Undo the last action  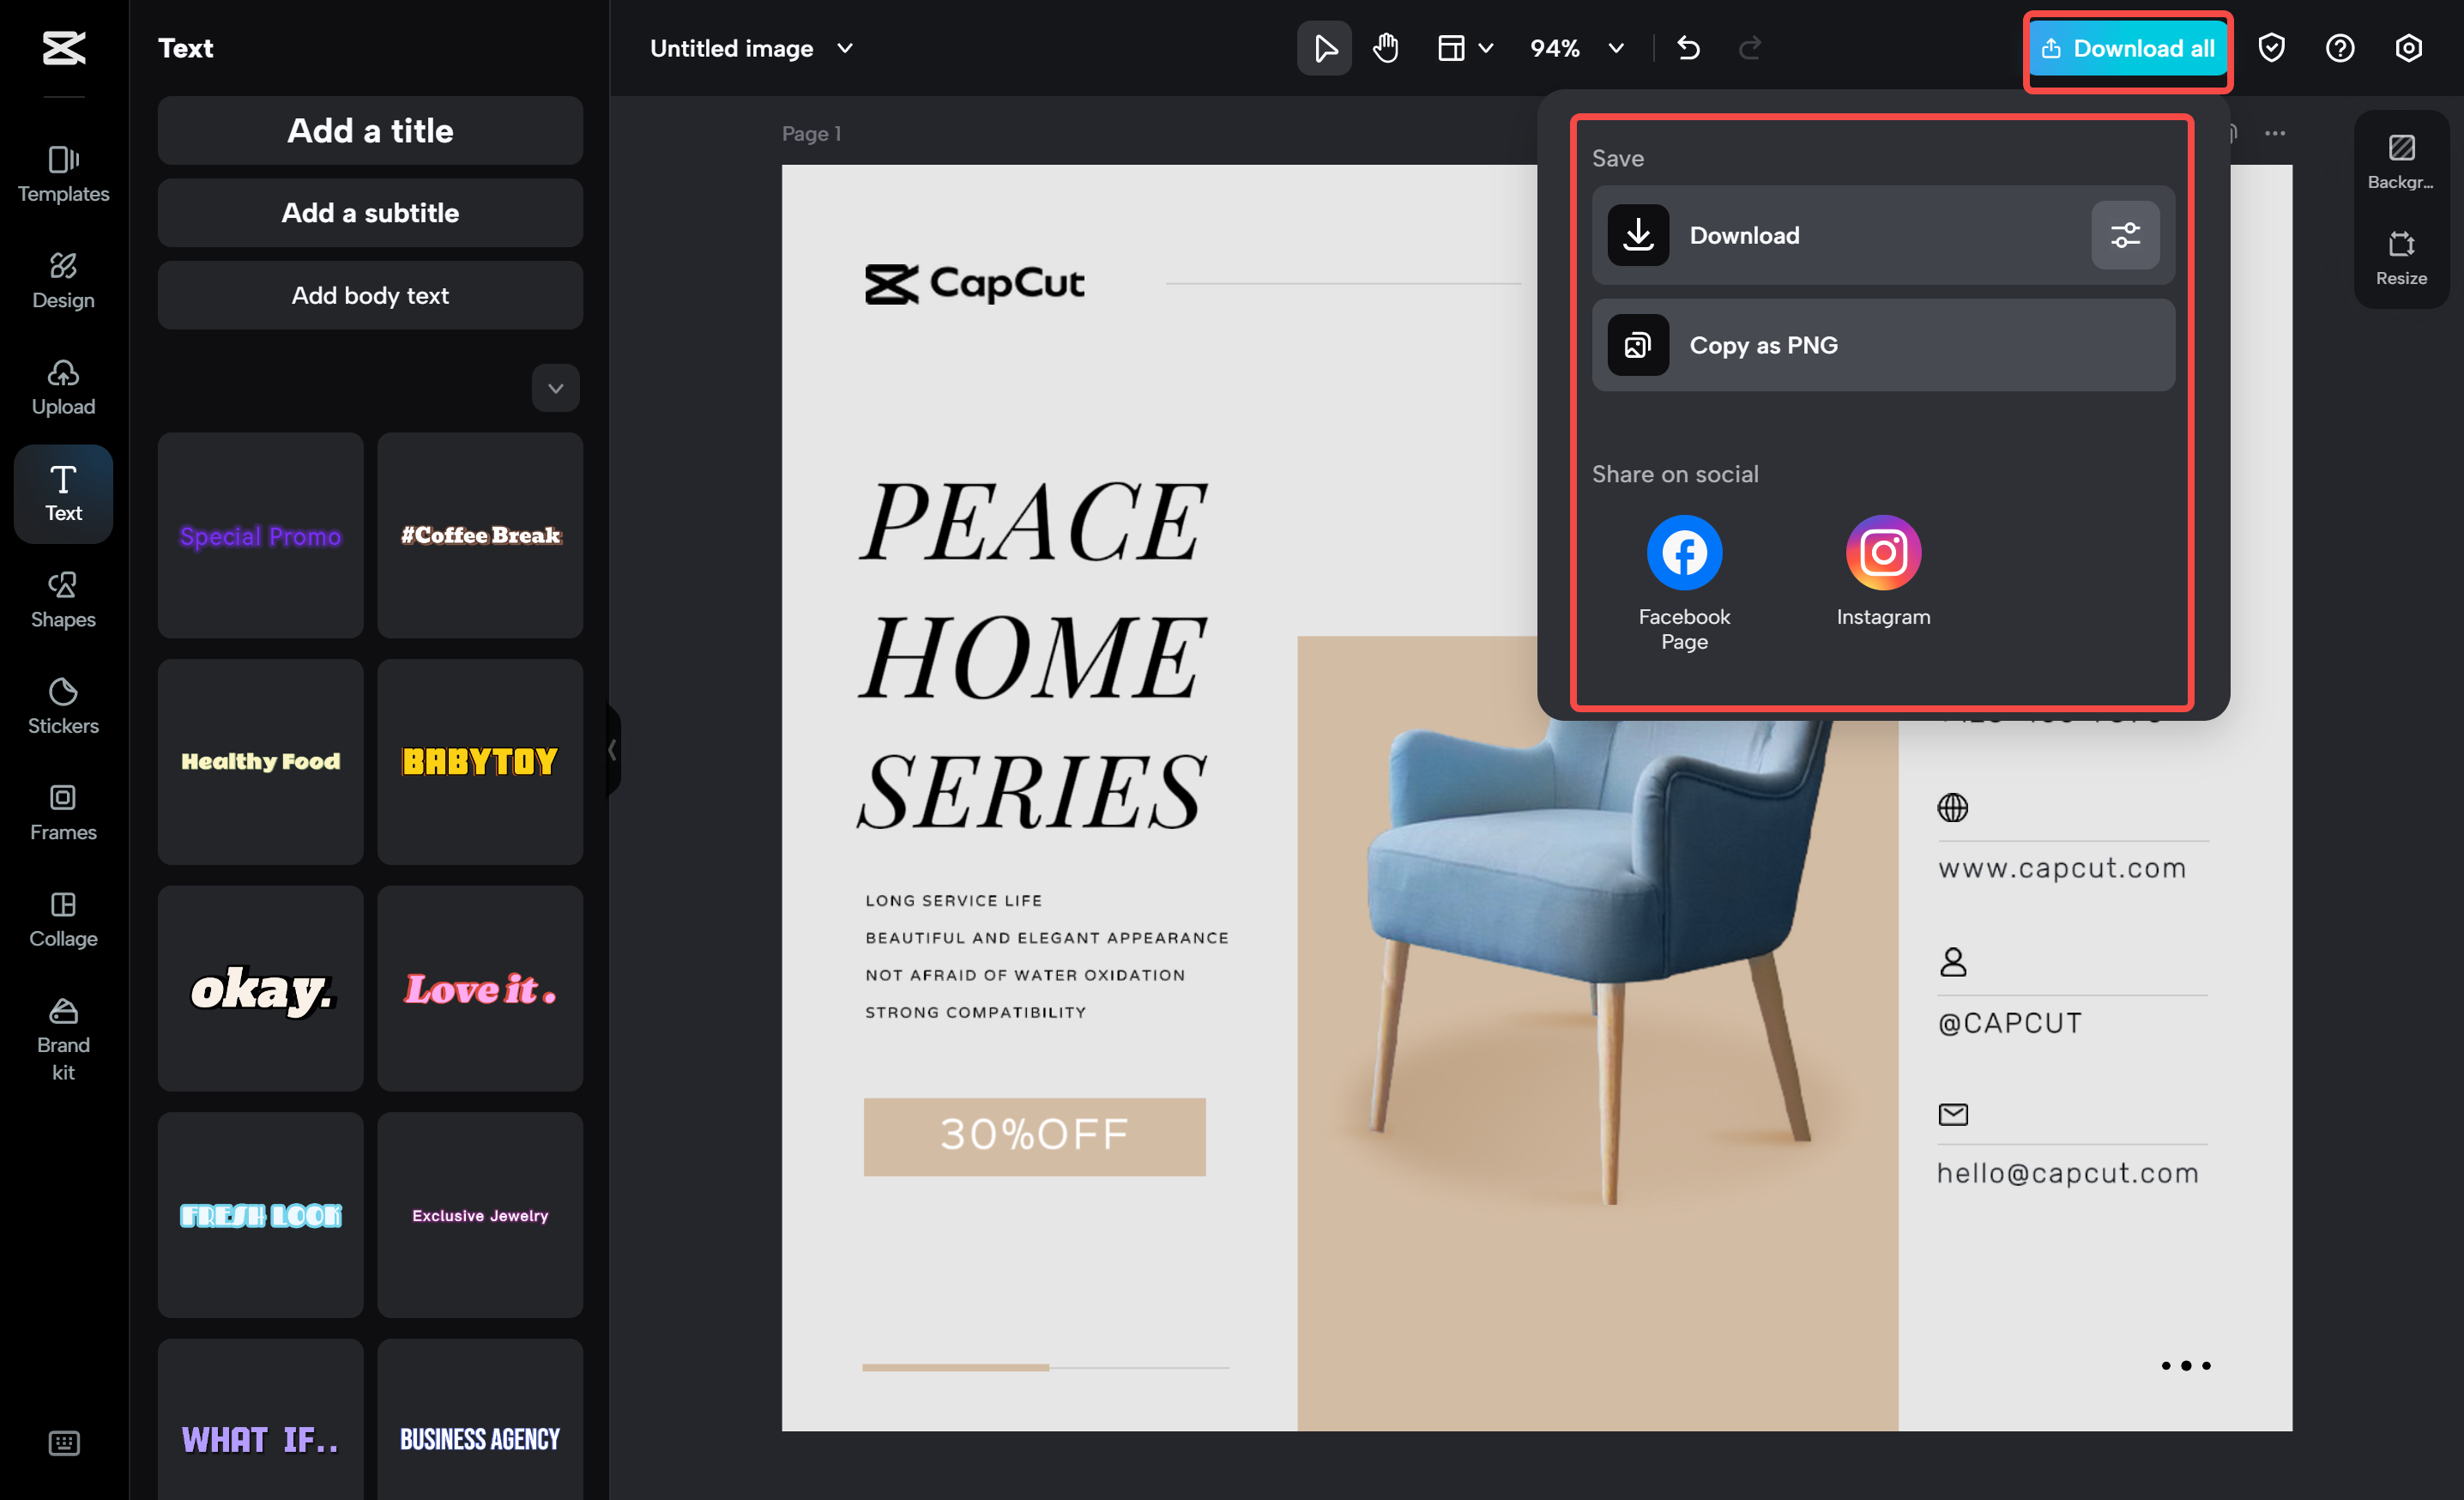1689,47
